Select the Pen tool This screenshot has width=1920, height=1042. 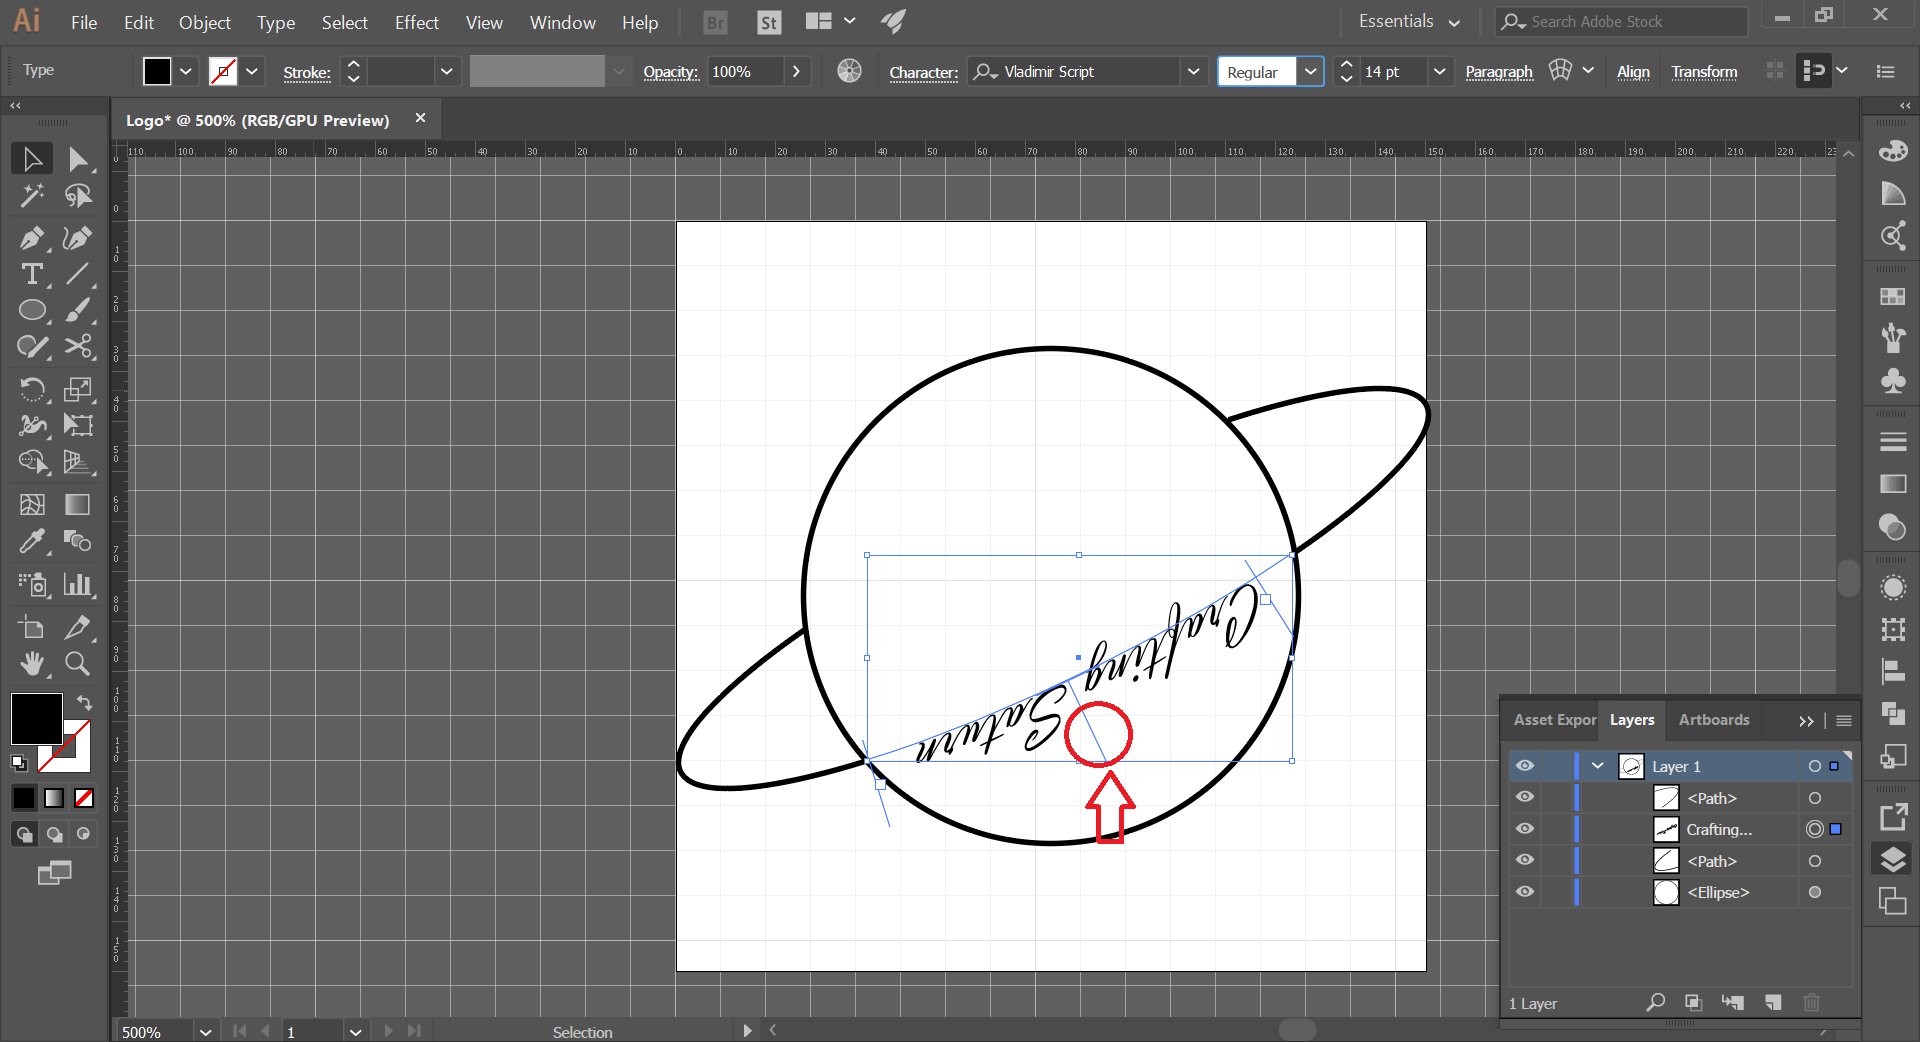[x=32, y=238]
